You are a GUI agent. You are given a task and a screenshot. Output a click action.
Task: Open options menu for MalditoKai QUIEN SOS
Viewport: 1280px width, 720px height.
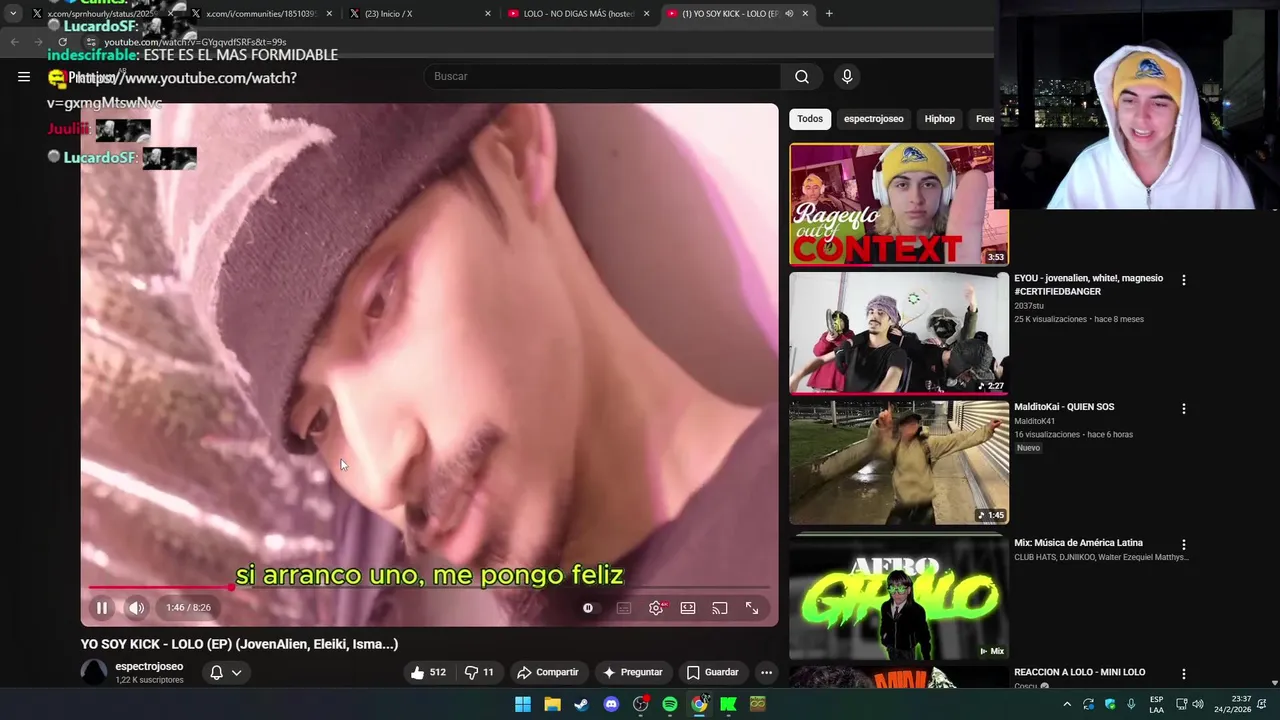(x=1183, y=408)
